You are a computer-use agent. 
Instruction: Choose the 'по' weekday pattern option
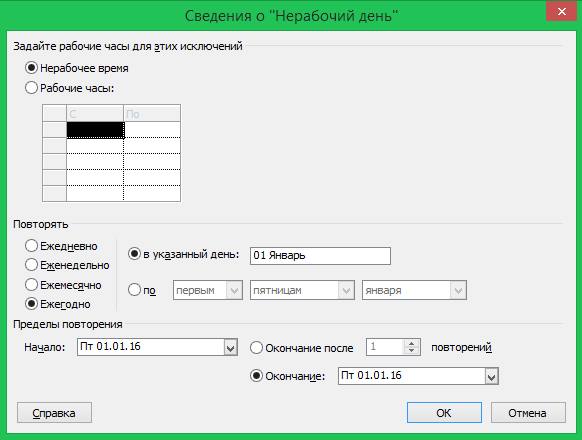pyautogui.click(x=134, y=290)
